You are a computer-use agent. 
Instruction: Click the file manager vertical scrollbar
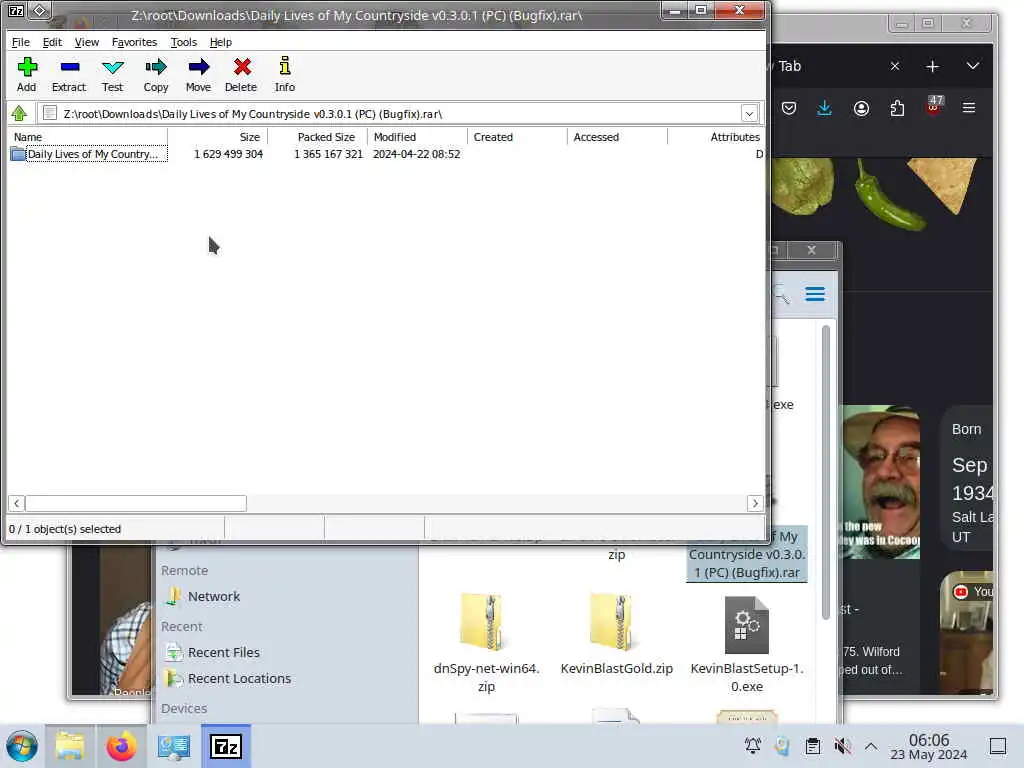pos(825,472)
